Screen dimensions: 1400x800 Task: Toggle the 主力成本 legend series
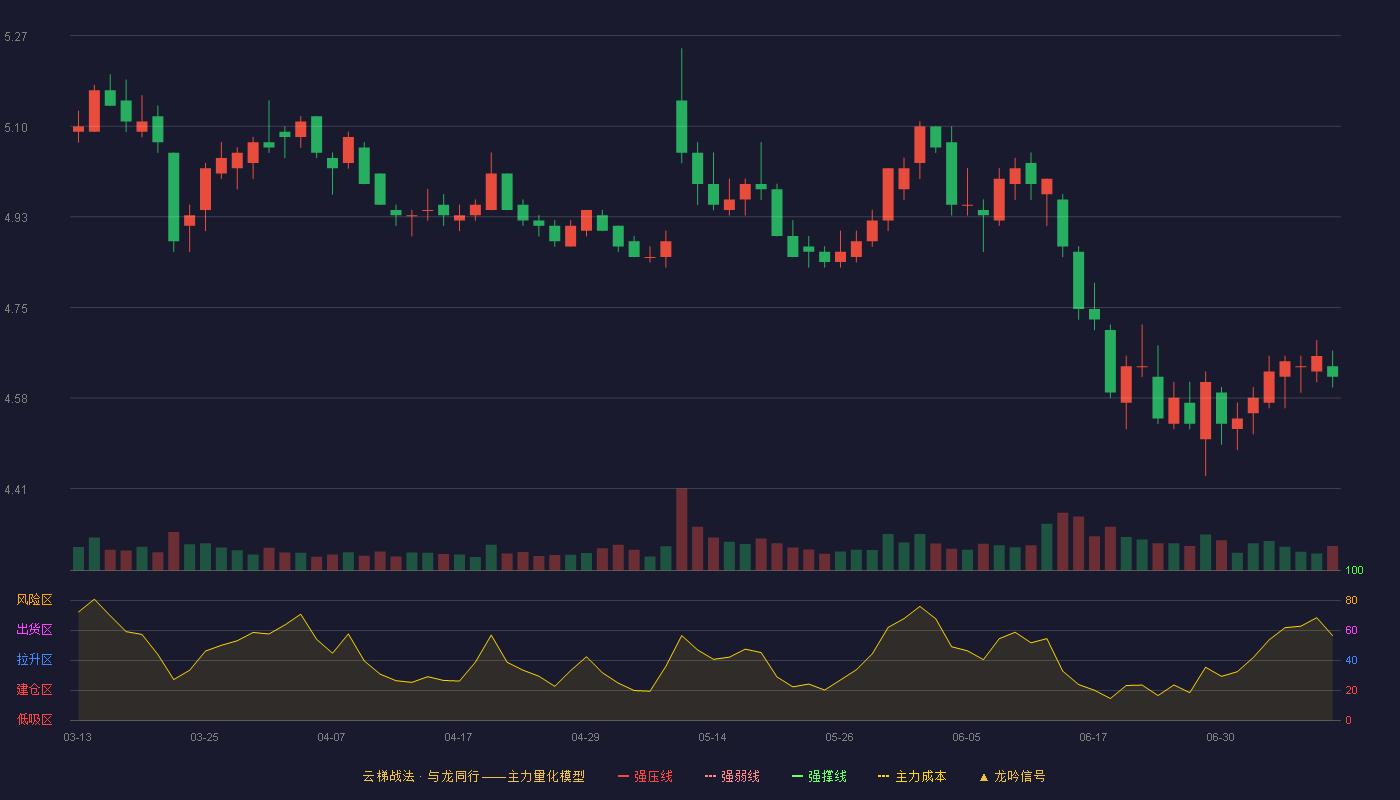[912, 776]
